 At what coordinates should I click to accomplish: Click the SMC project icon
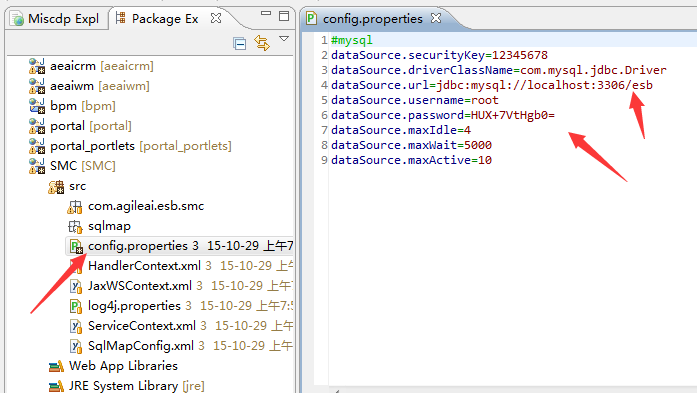[x=37, y=166]
